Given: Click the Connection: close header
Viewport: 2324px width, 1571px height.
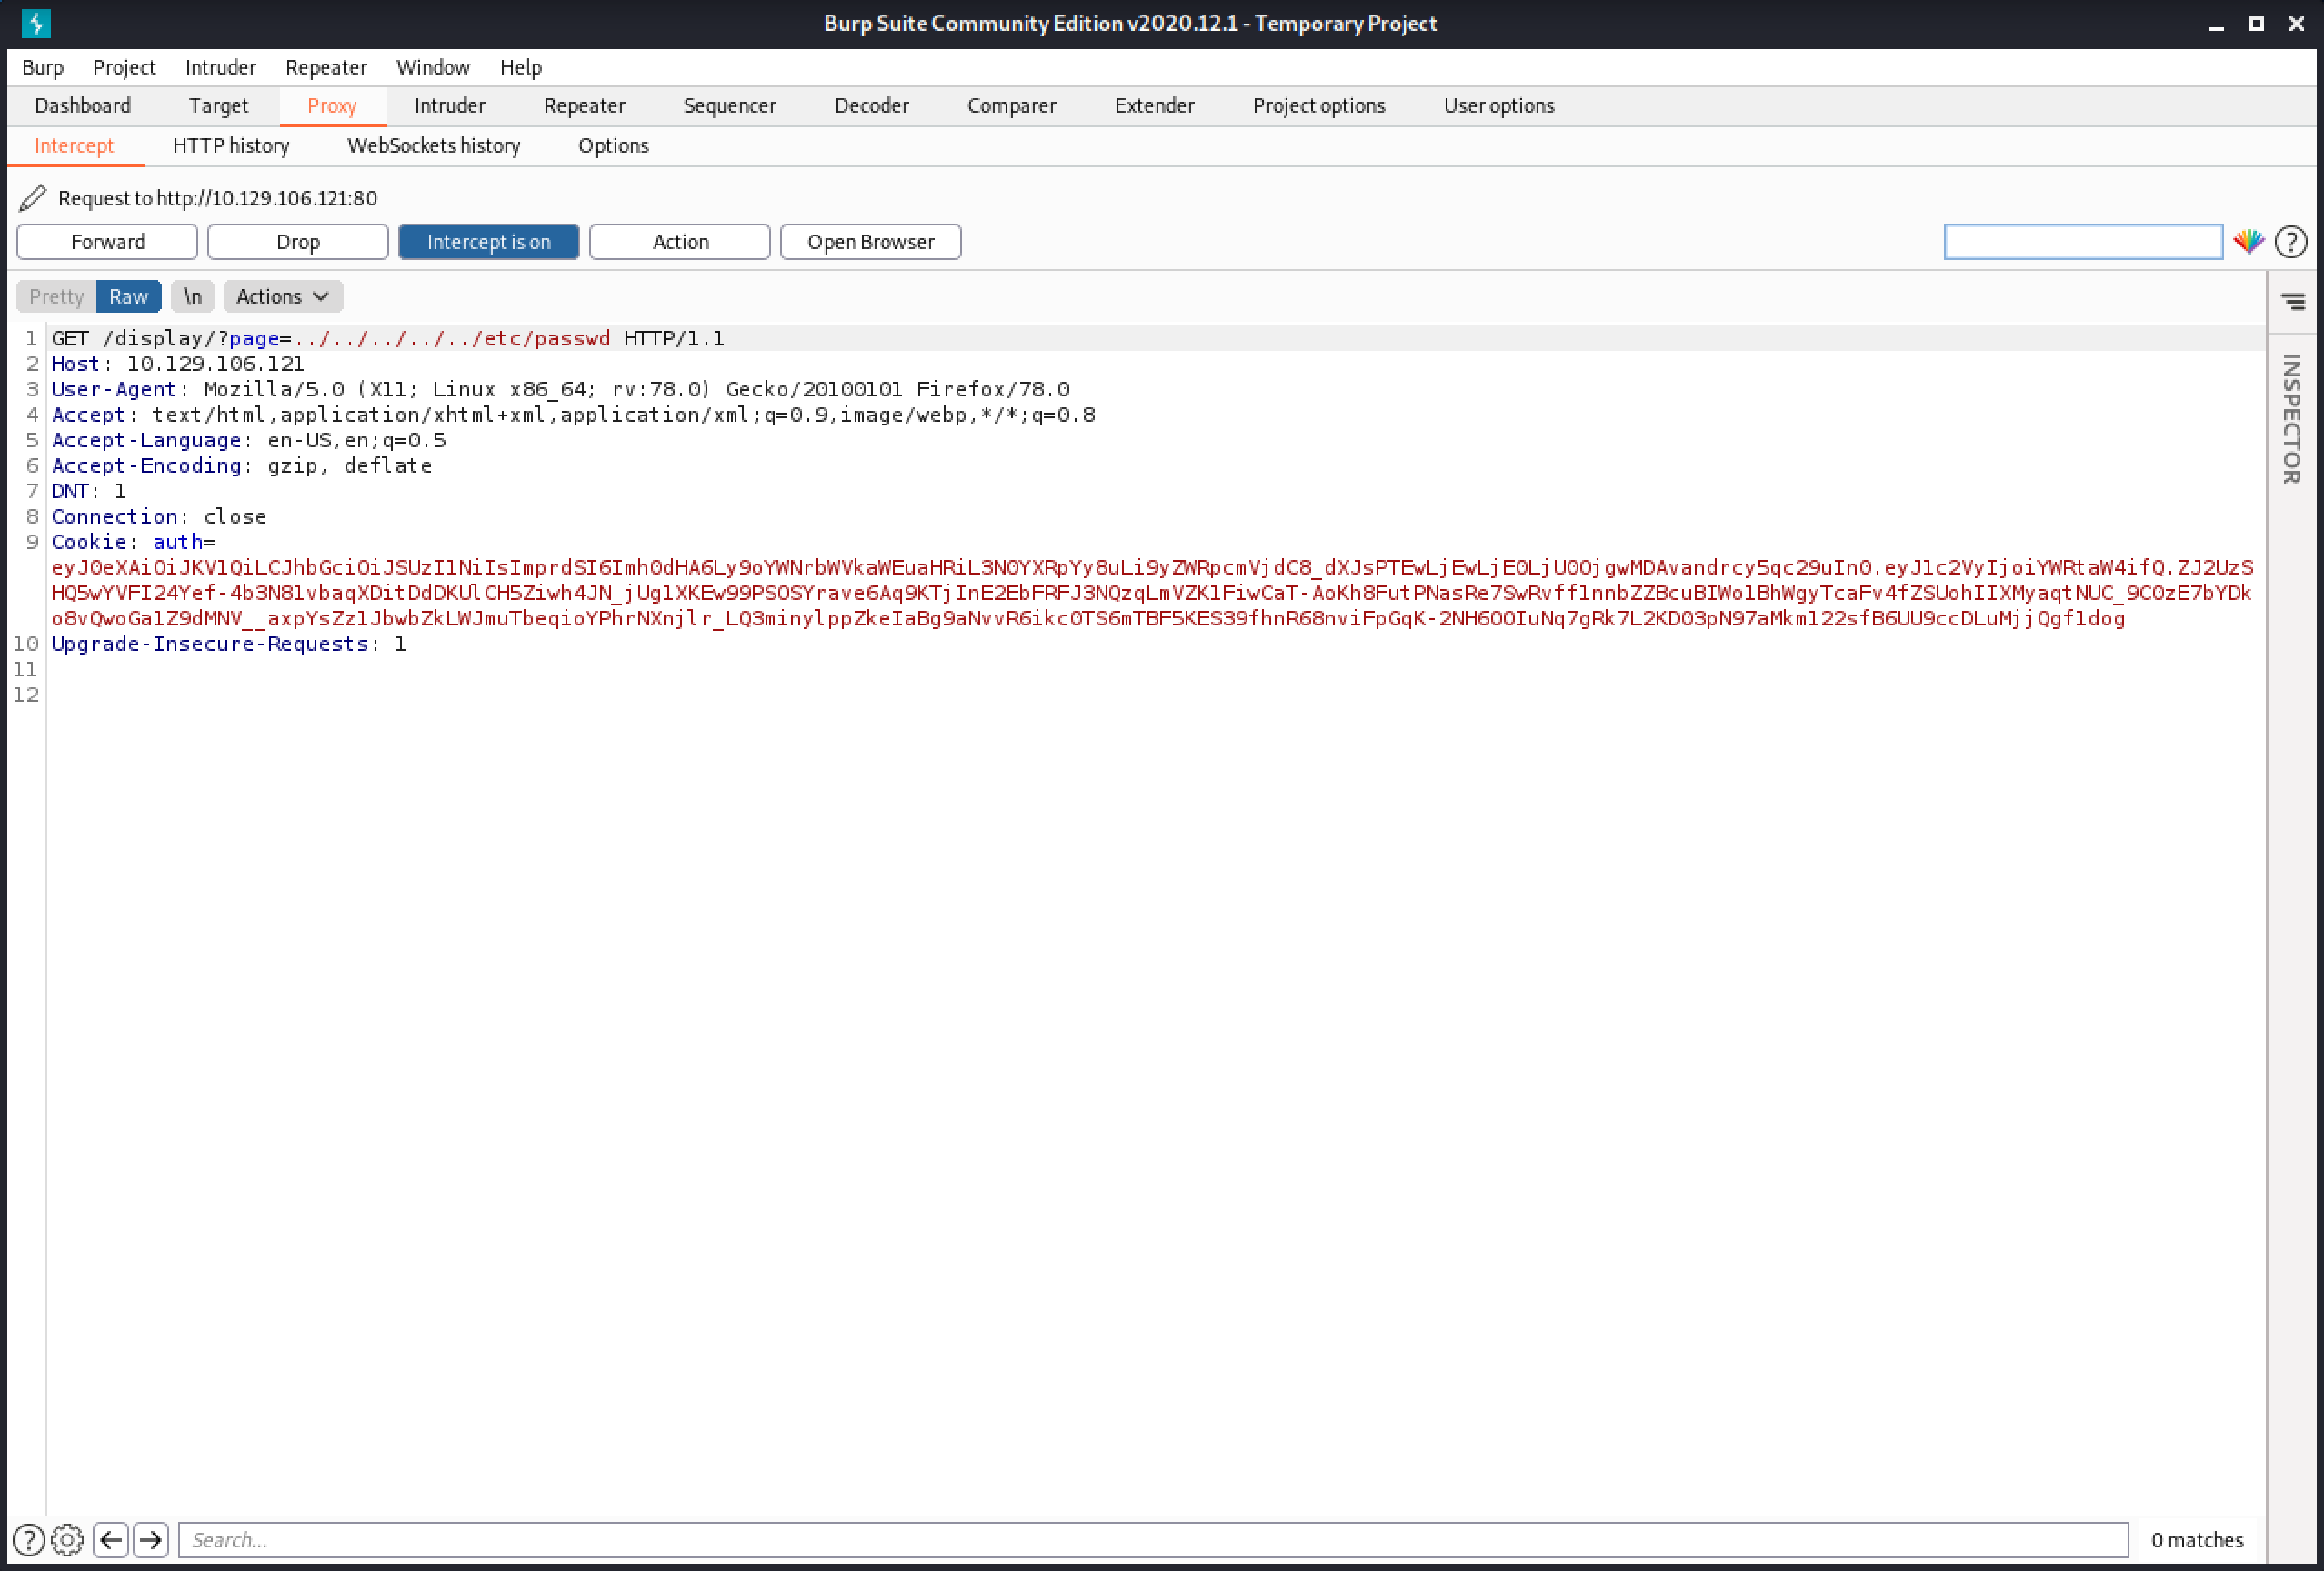Looking at the screenshot, I should click(x=159, y=517).
